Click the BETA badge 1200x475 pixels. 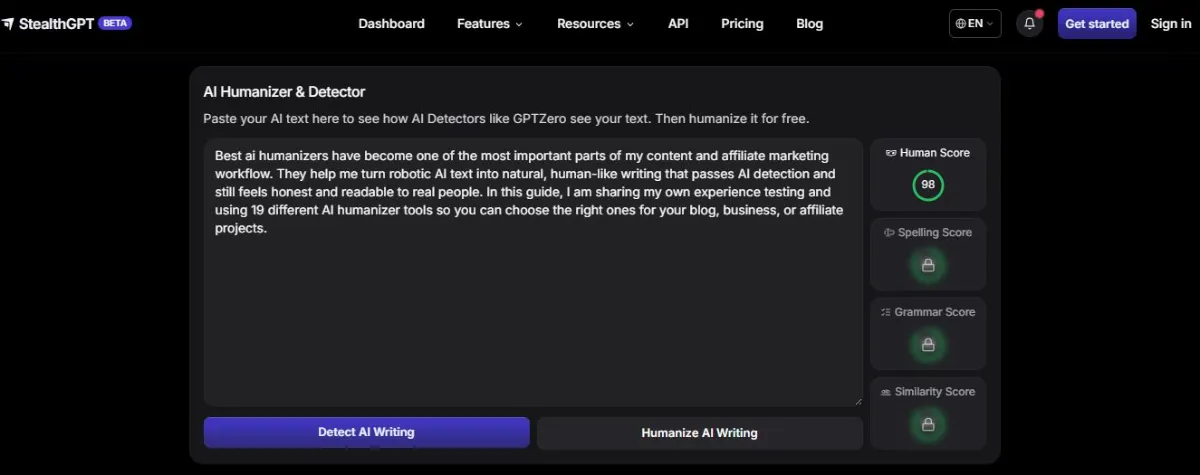coord(115,23)
